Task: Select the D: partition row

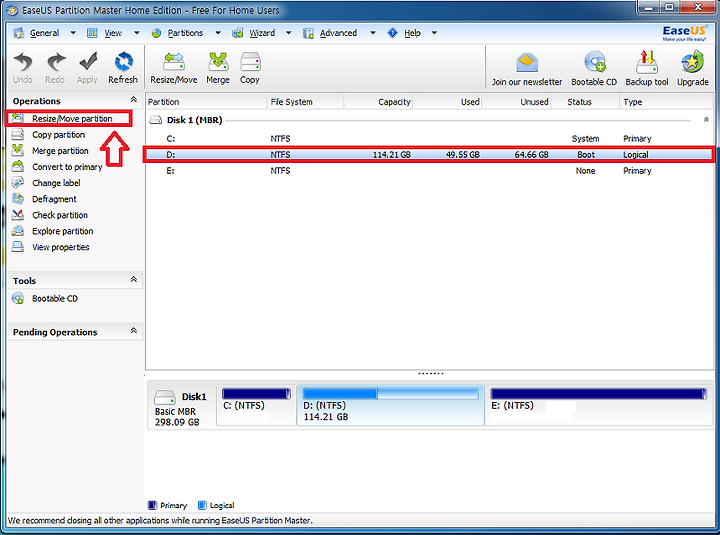Action: point(429,155)
